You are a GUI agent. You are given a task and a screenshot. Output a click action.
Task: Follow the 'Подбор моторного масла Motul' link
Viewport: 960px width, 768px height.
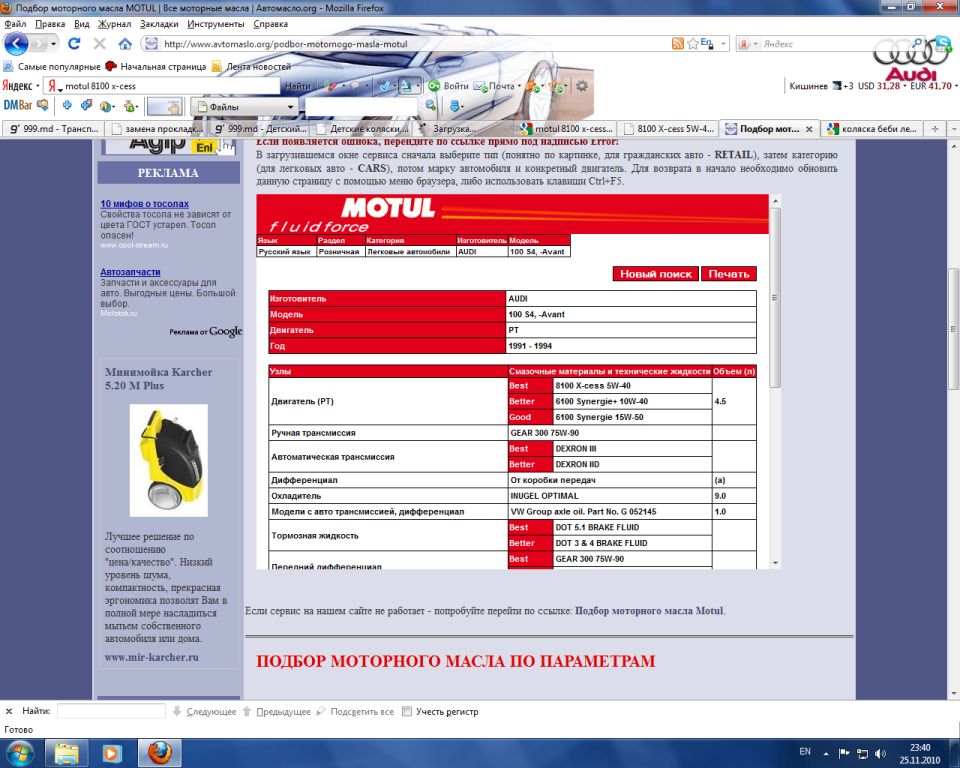click(649, 611)
